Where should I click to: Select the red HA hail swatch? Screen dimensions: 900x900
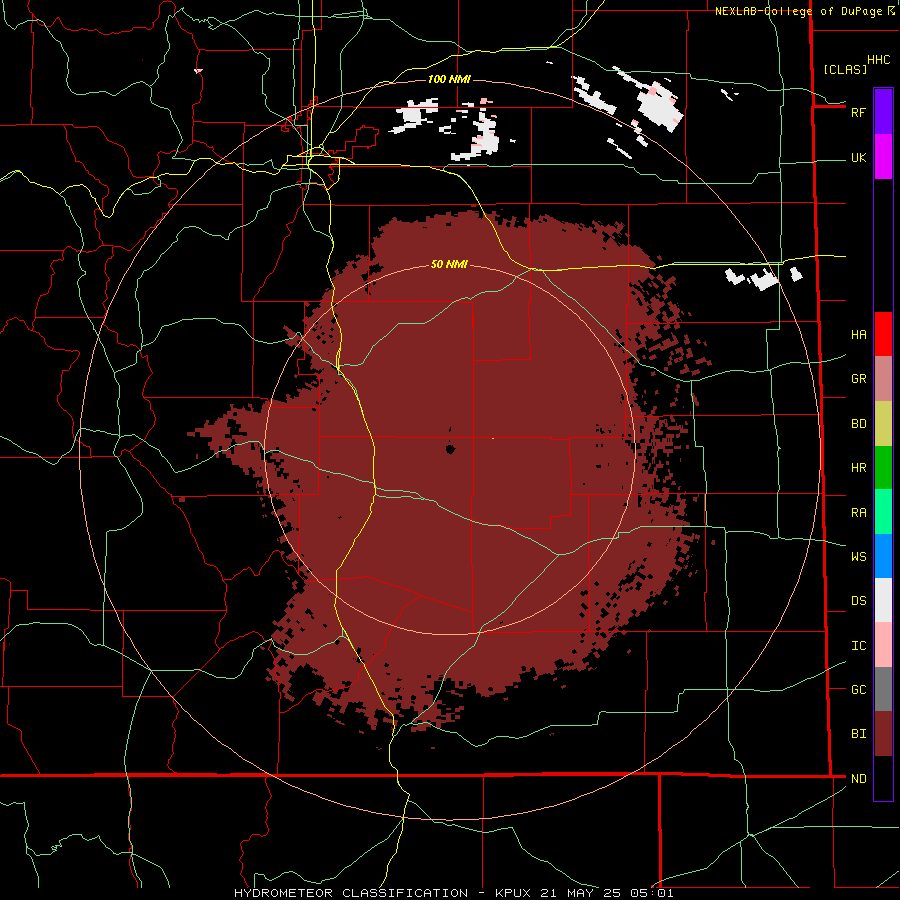883,334
